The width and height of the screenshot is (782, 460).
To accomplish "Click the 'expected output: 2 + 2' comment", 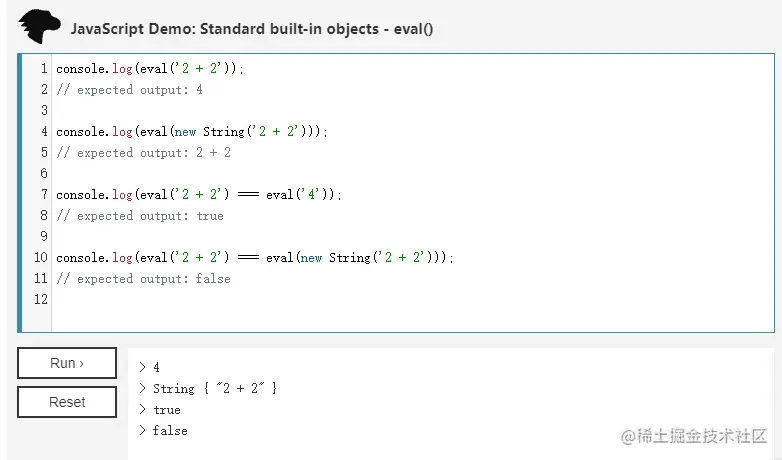I will (x=143, y=153).
